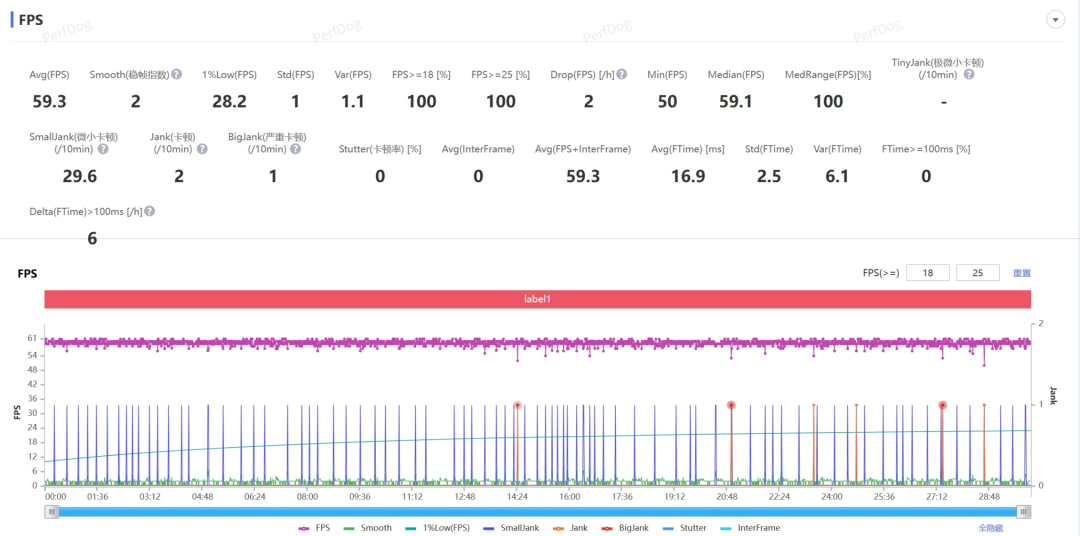Screen dimensions: 1080x536
Task: Click help icon beside Drop(FPS) [/h]
Action: (x=621, y=75)
